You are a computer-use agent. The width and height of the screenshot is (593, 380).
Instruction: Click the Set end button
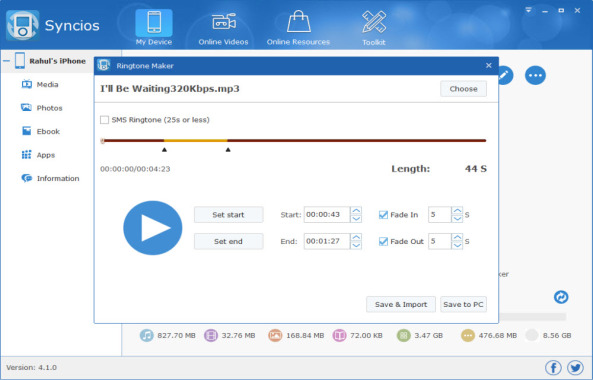coord(228,241)
